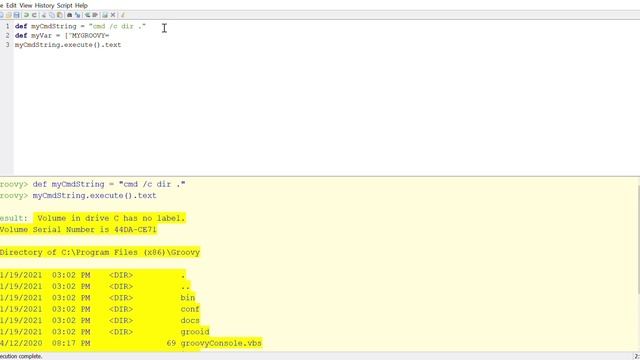Click "Volume in drive C has no label."
Viewport: 640px width, 360px height.
(x=111, y=218)
